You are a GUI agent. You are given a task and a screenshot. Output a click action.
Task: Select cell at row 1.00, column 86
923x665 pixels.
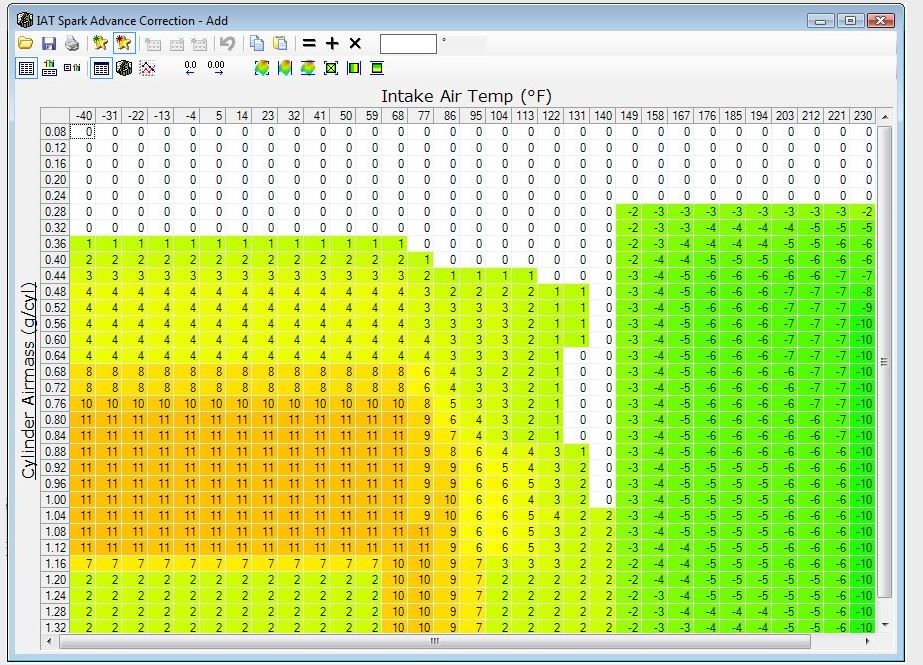[x=447, y=500]
